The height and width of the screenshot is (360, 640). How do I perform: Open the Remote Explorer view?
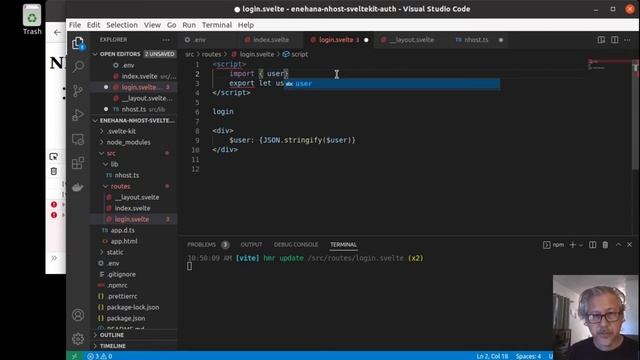[78, 139]
